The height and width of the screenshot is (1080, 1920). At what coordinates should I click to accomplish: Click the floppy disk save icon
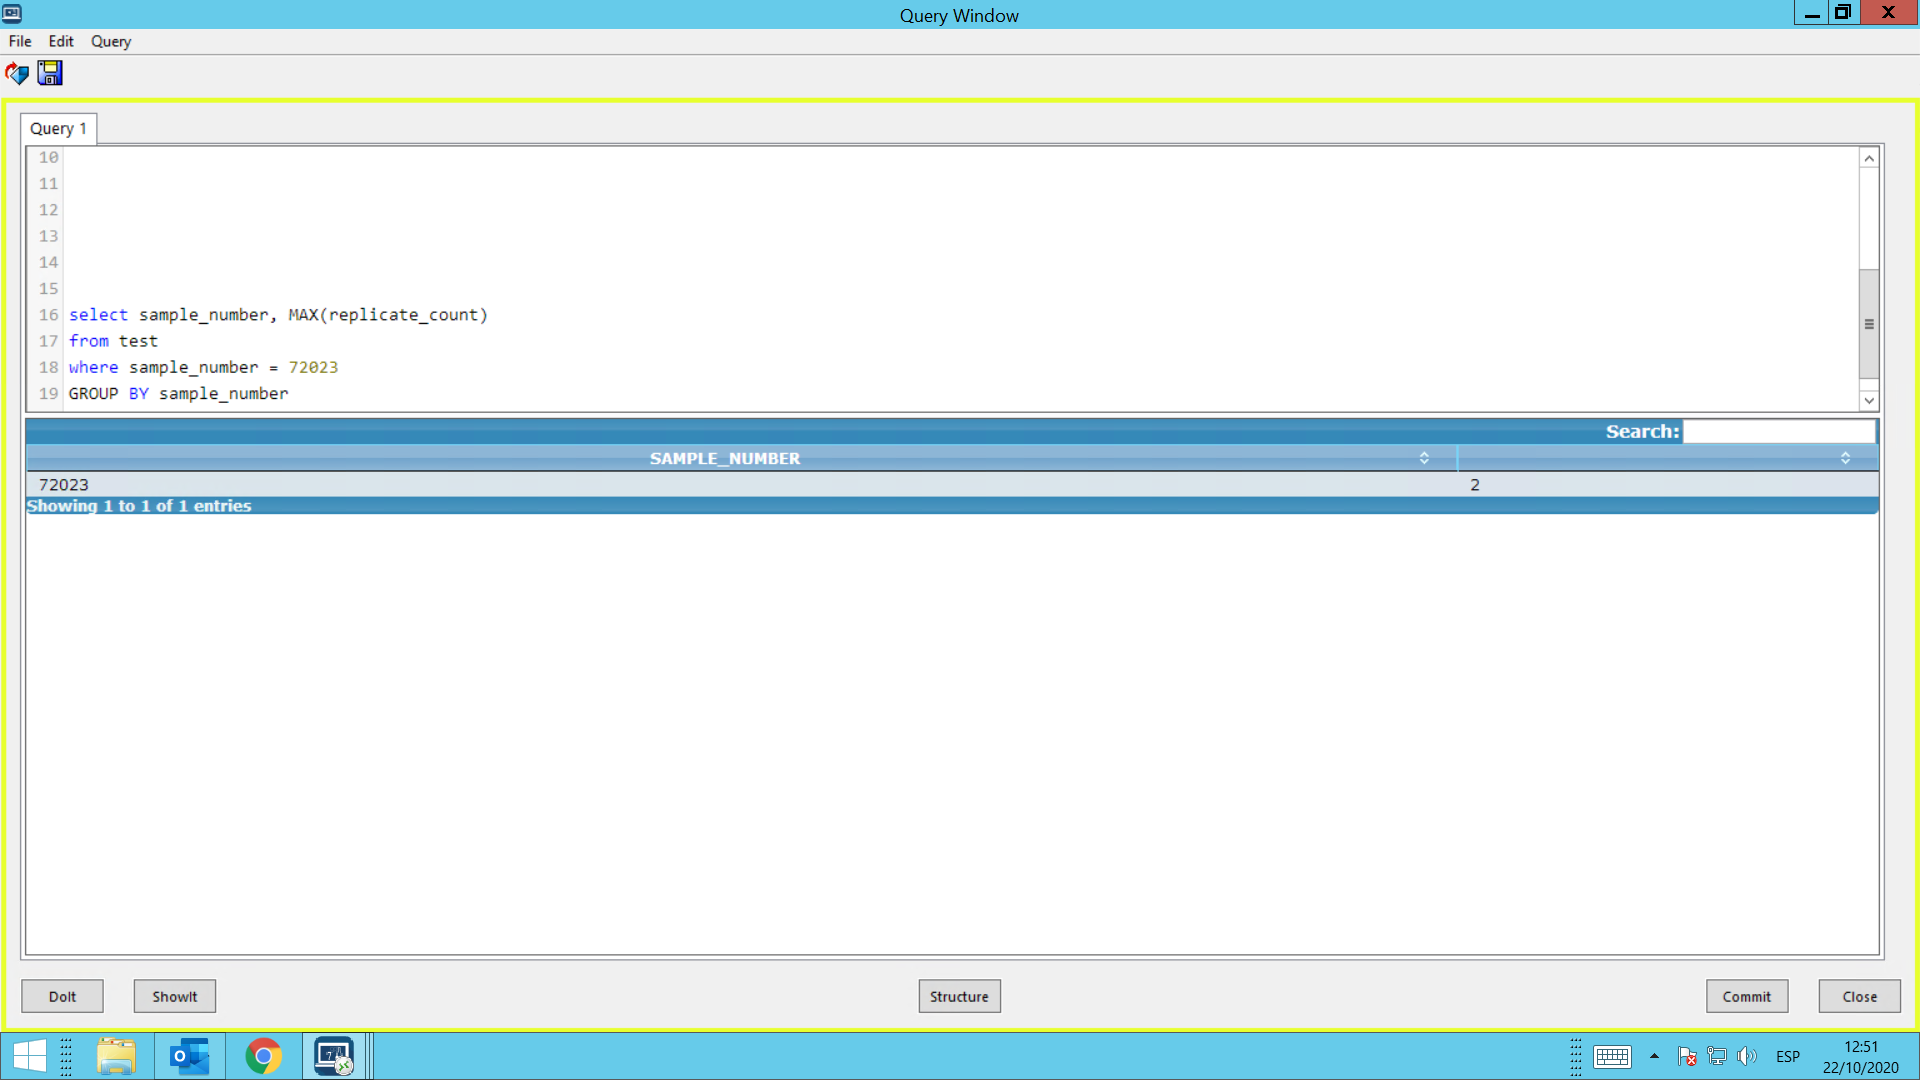coord(50,73)
